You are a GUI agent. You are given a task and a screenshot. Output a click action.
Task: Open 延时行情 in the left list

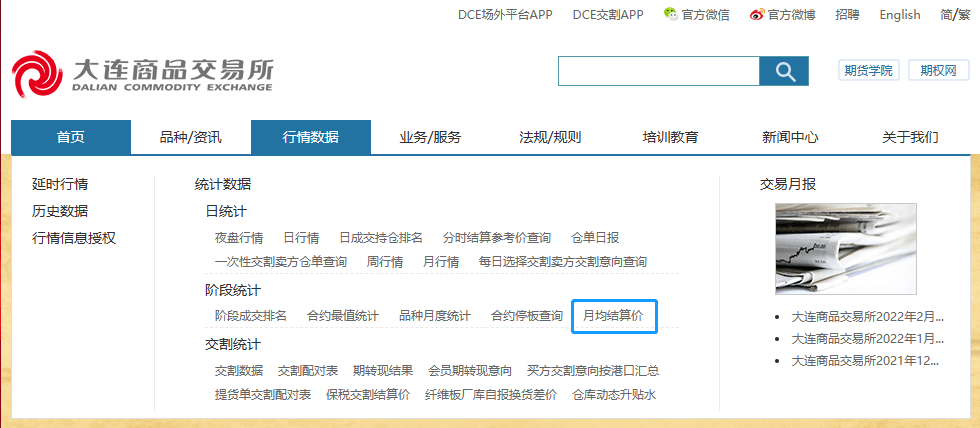coord(60,184)
